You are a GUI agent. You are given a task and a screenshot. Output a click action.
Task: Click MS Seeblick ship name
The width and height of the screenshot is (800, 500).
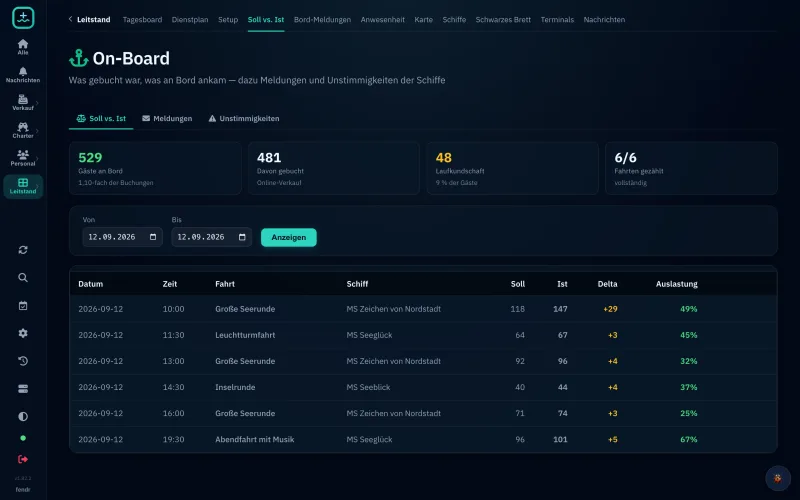(368, 387)
